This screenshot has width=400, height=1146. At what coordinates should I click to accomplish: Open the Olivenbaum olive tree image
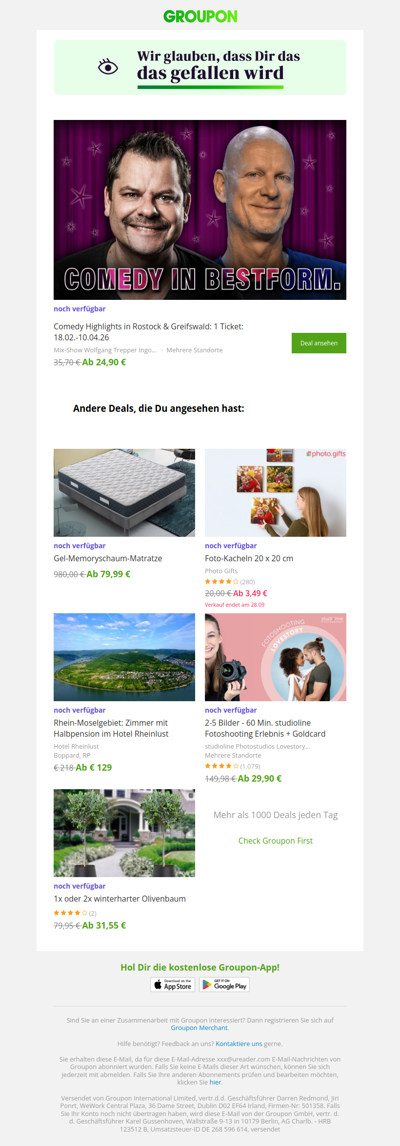pos(124,832)
